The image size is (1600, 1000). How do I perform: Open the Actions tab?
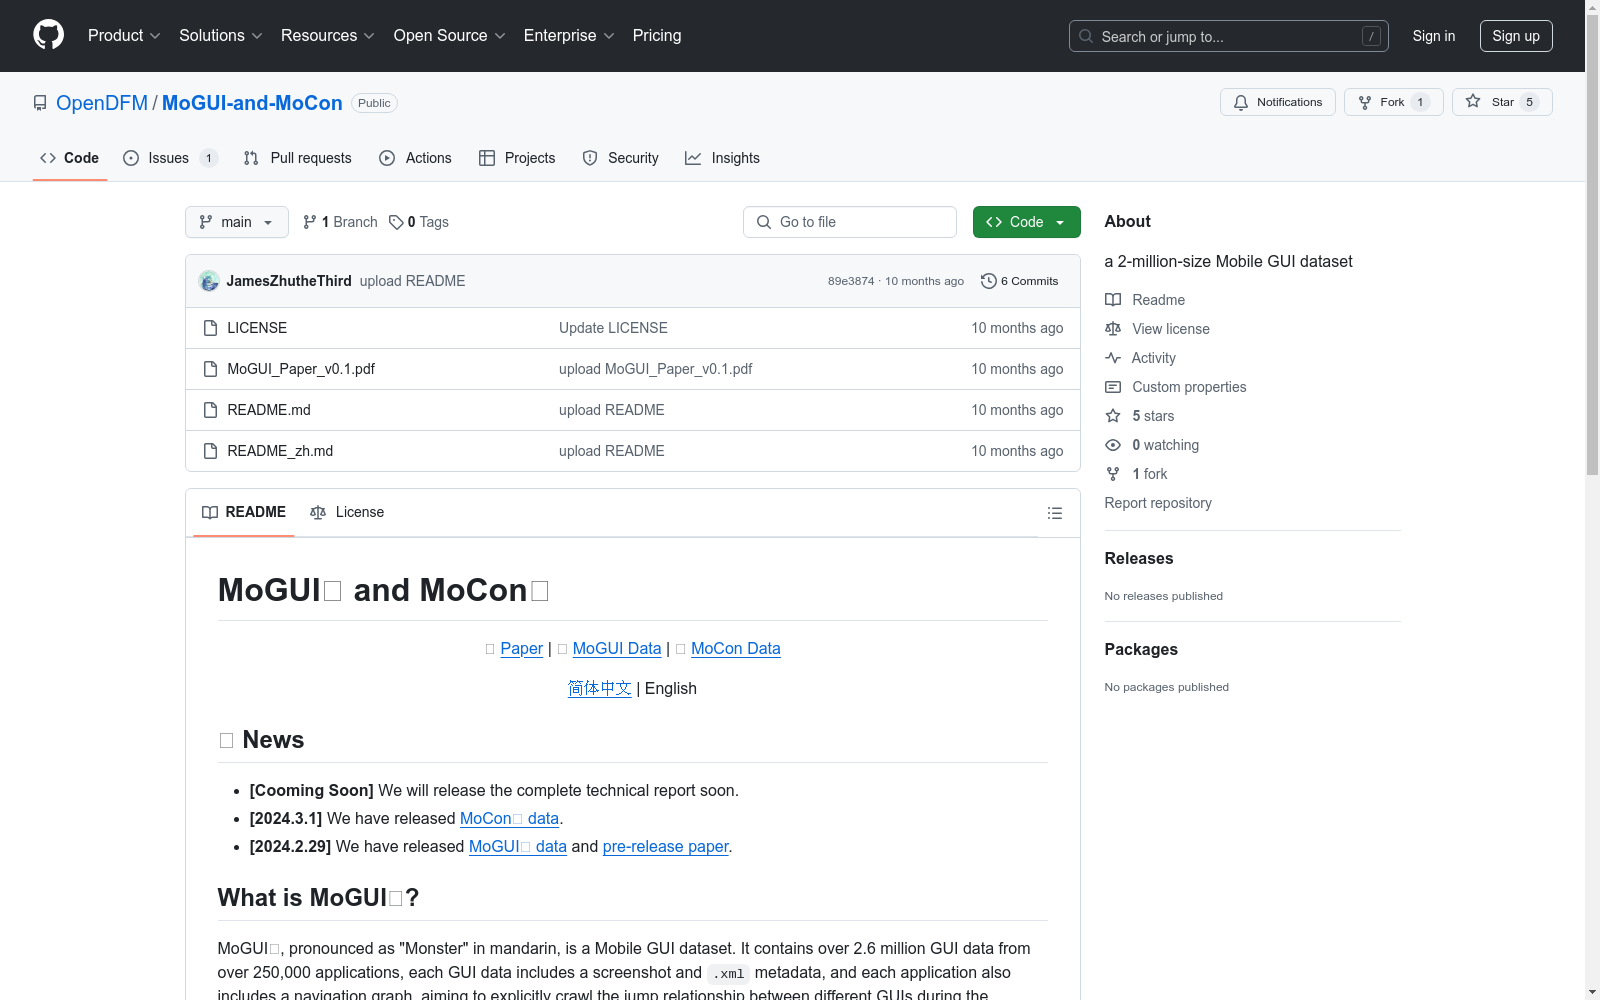[x=416, y=158]
